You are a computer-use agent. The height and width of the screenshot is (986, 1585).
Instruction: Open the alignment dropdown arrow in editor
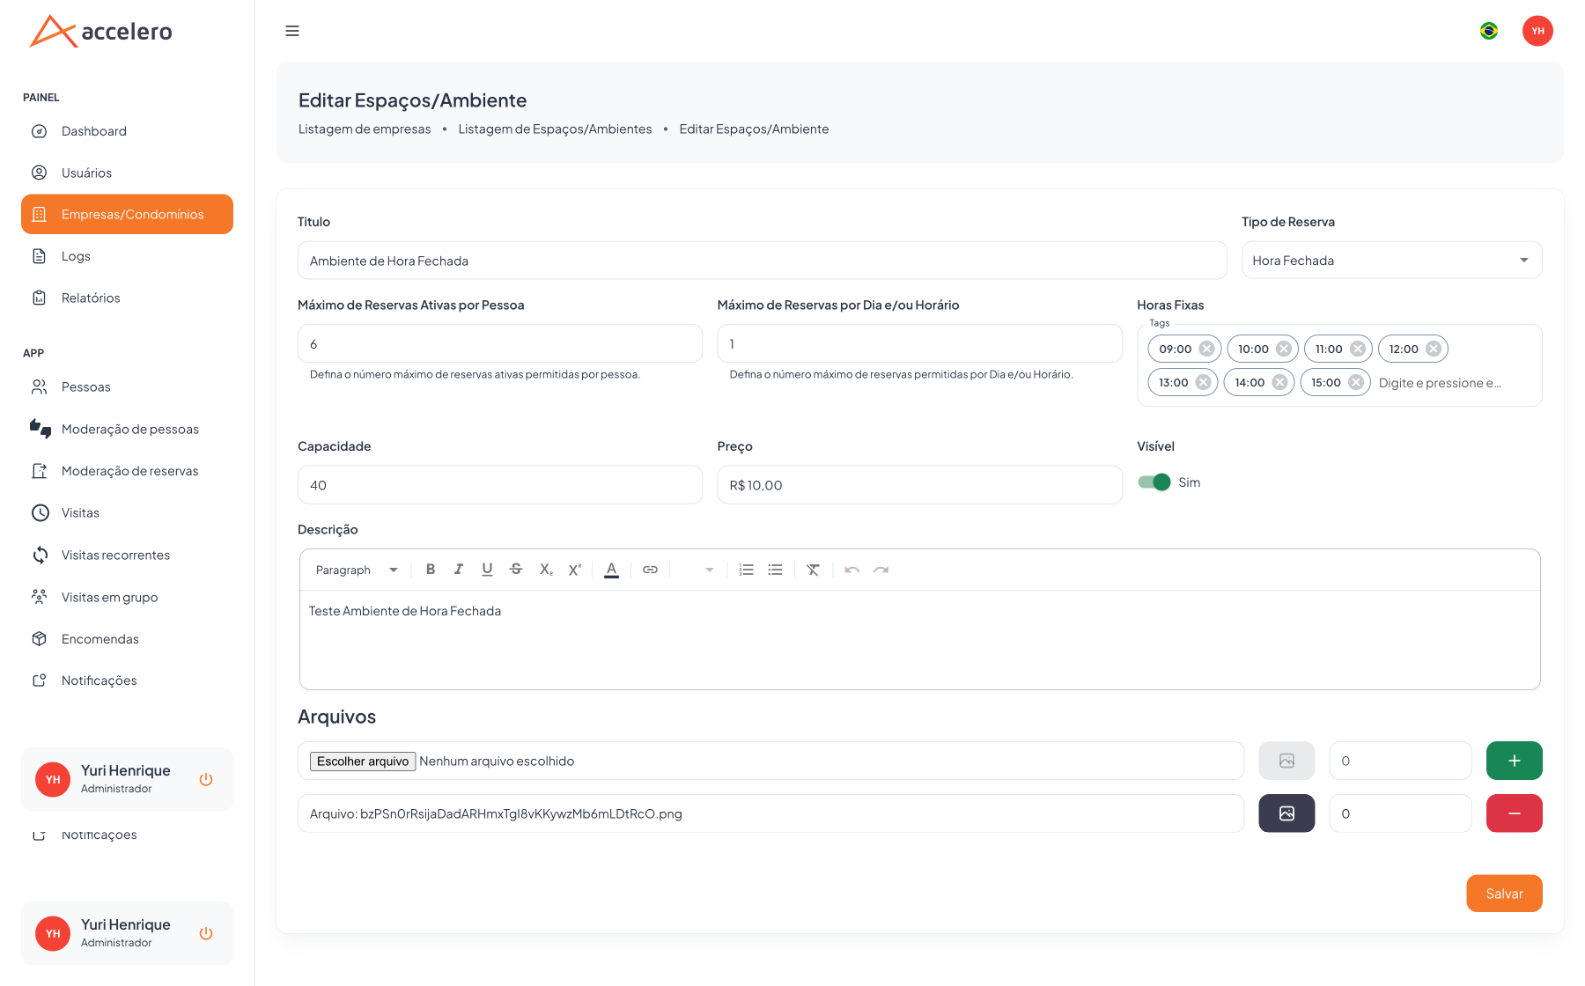(x=709, y=570)
